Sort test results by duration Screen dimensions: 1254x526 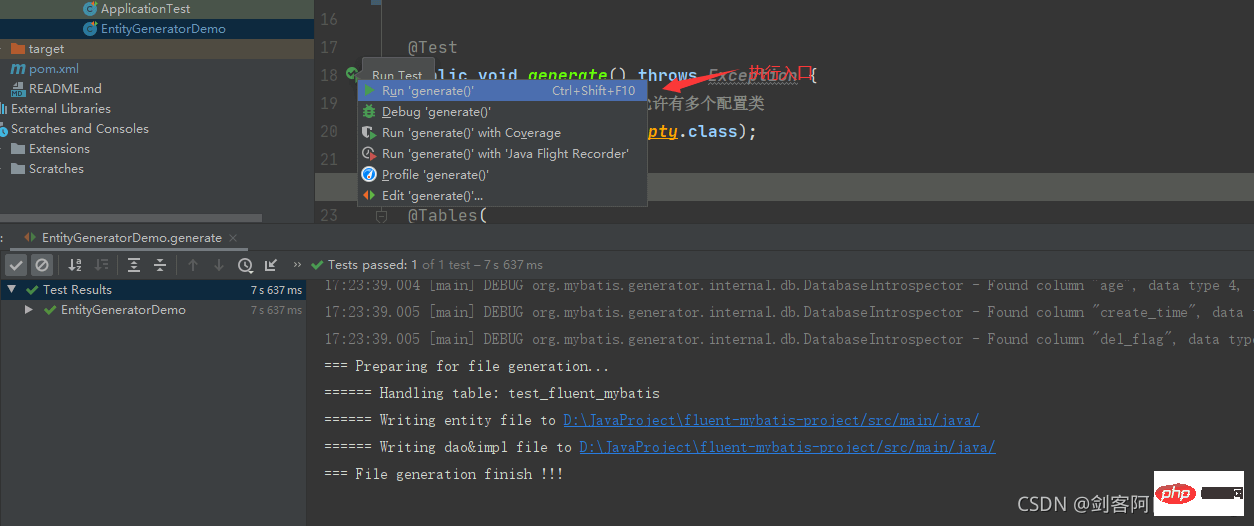pos(101,265)
